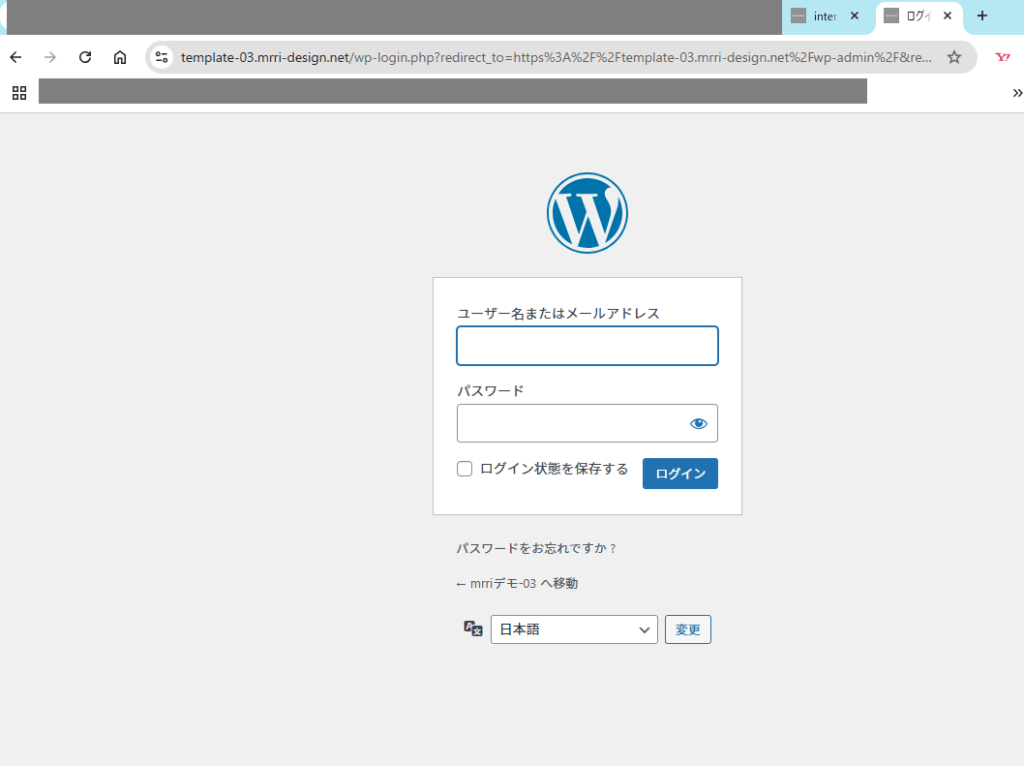Focus the username or email field
1024x766 pixels.
[587, 346]
